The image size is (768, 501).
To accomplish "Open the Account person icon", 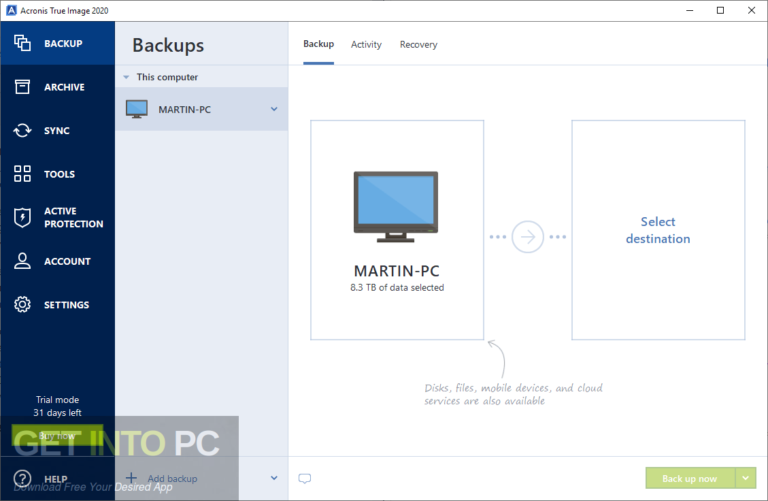I will (x=22, y=261).
